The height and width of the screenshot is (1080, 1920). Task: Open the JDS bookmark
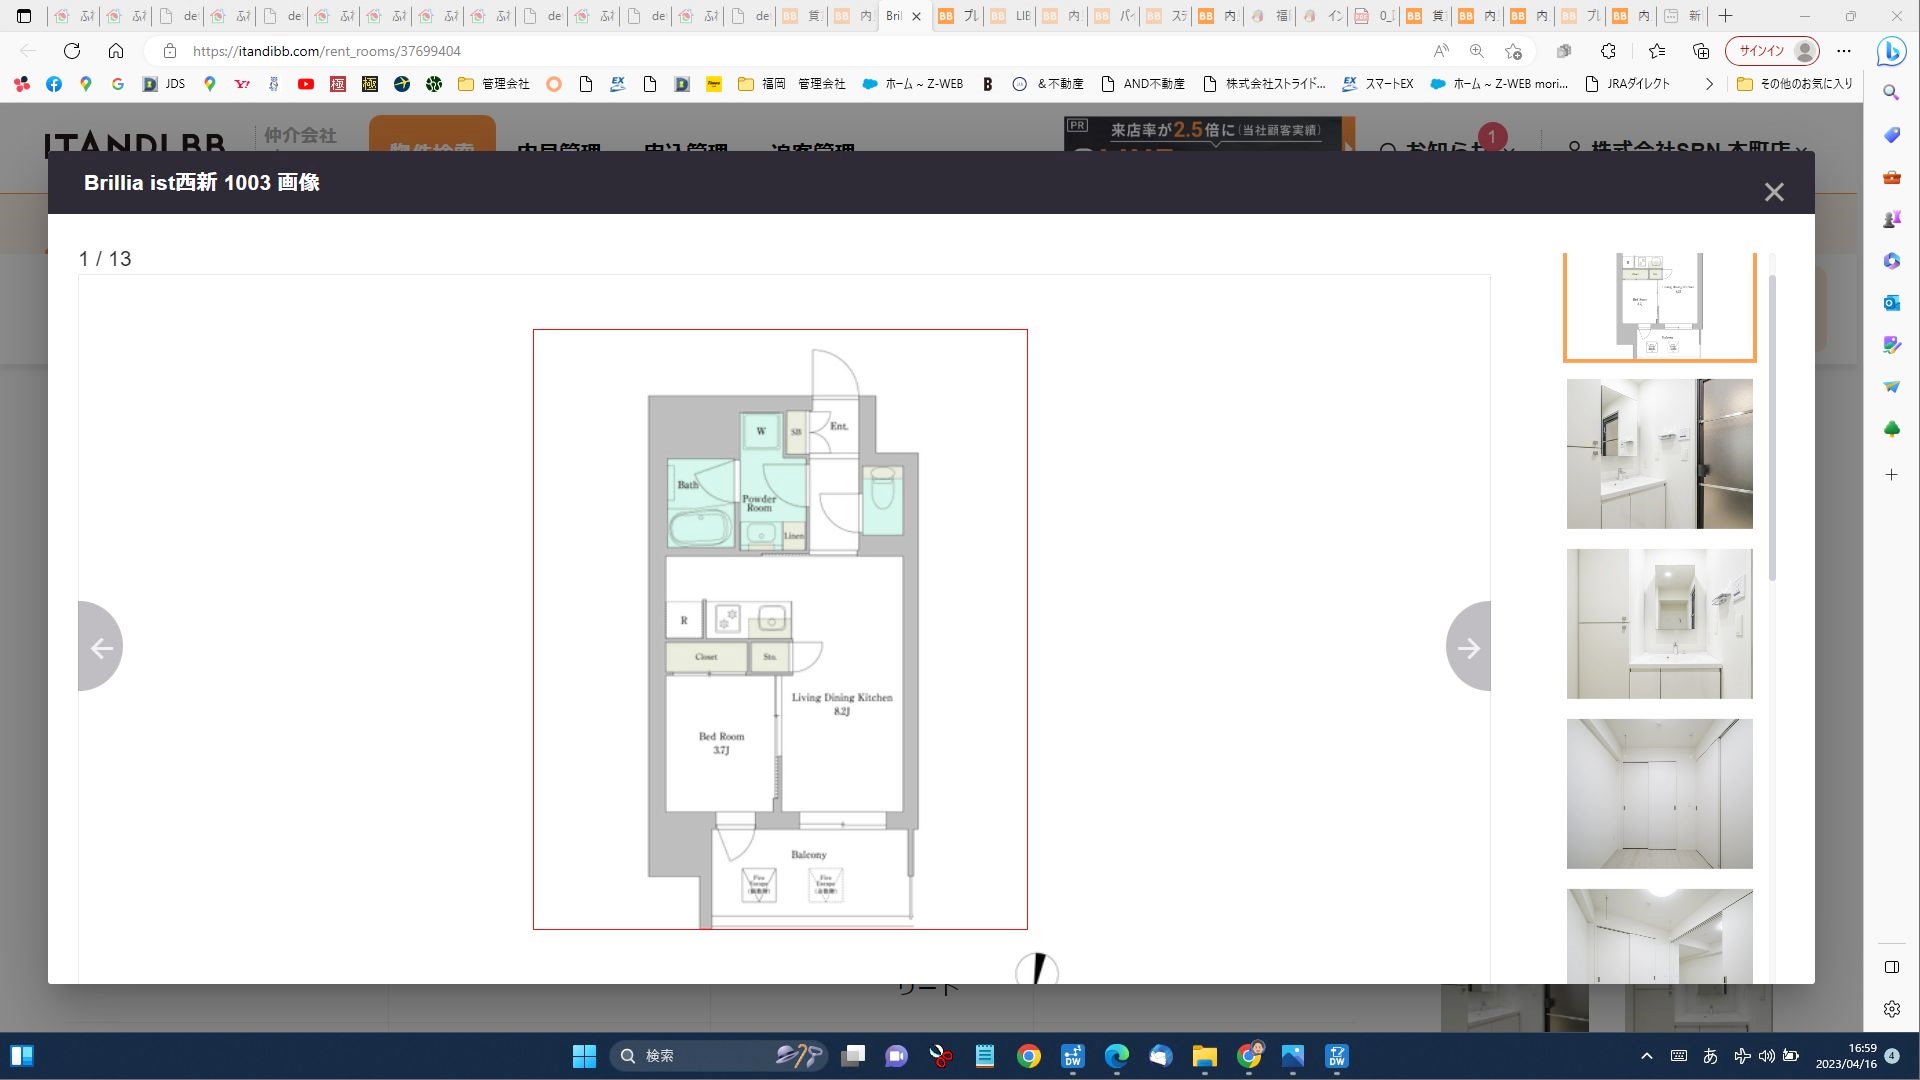pos(164,84)
